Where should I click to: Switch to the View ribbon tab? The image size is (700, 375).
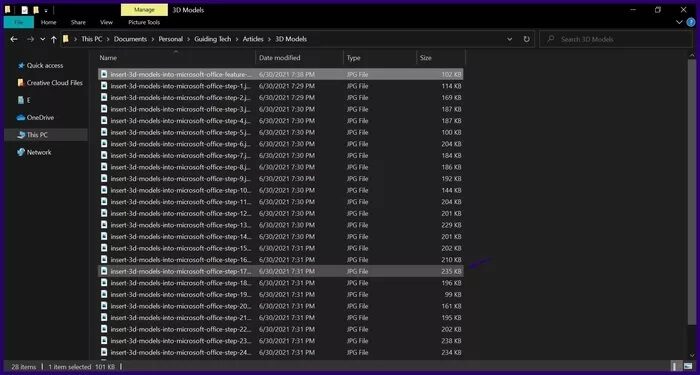pyautogui.click(x=106, y=22)
